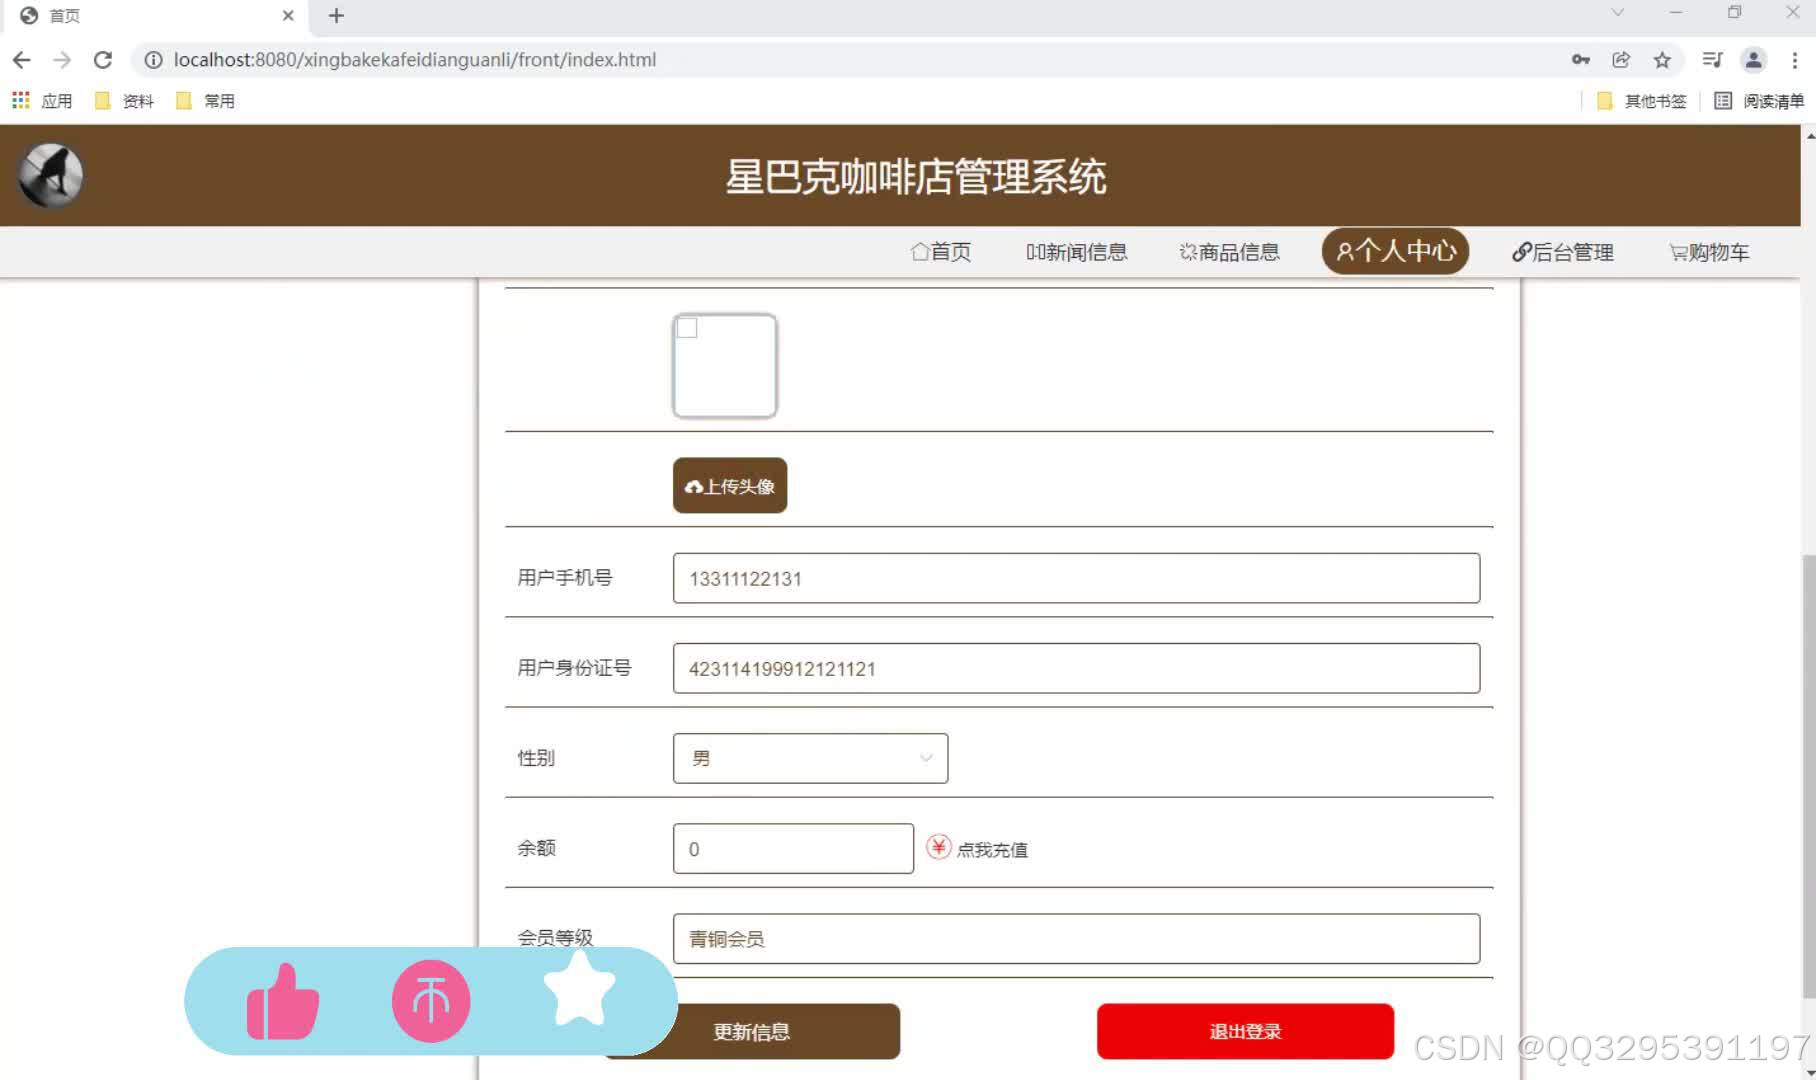The width and height of the screenshot is (1816, 1080).
Task: Open 购物车 in navigation
Action: point(1709,252)
